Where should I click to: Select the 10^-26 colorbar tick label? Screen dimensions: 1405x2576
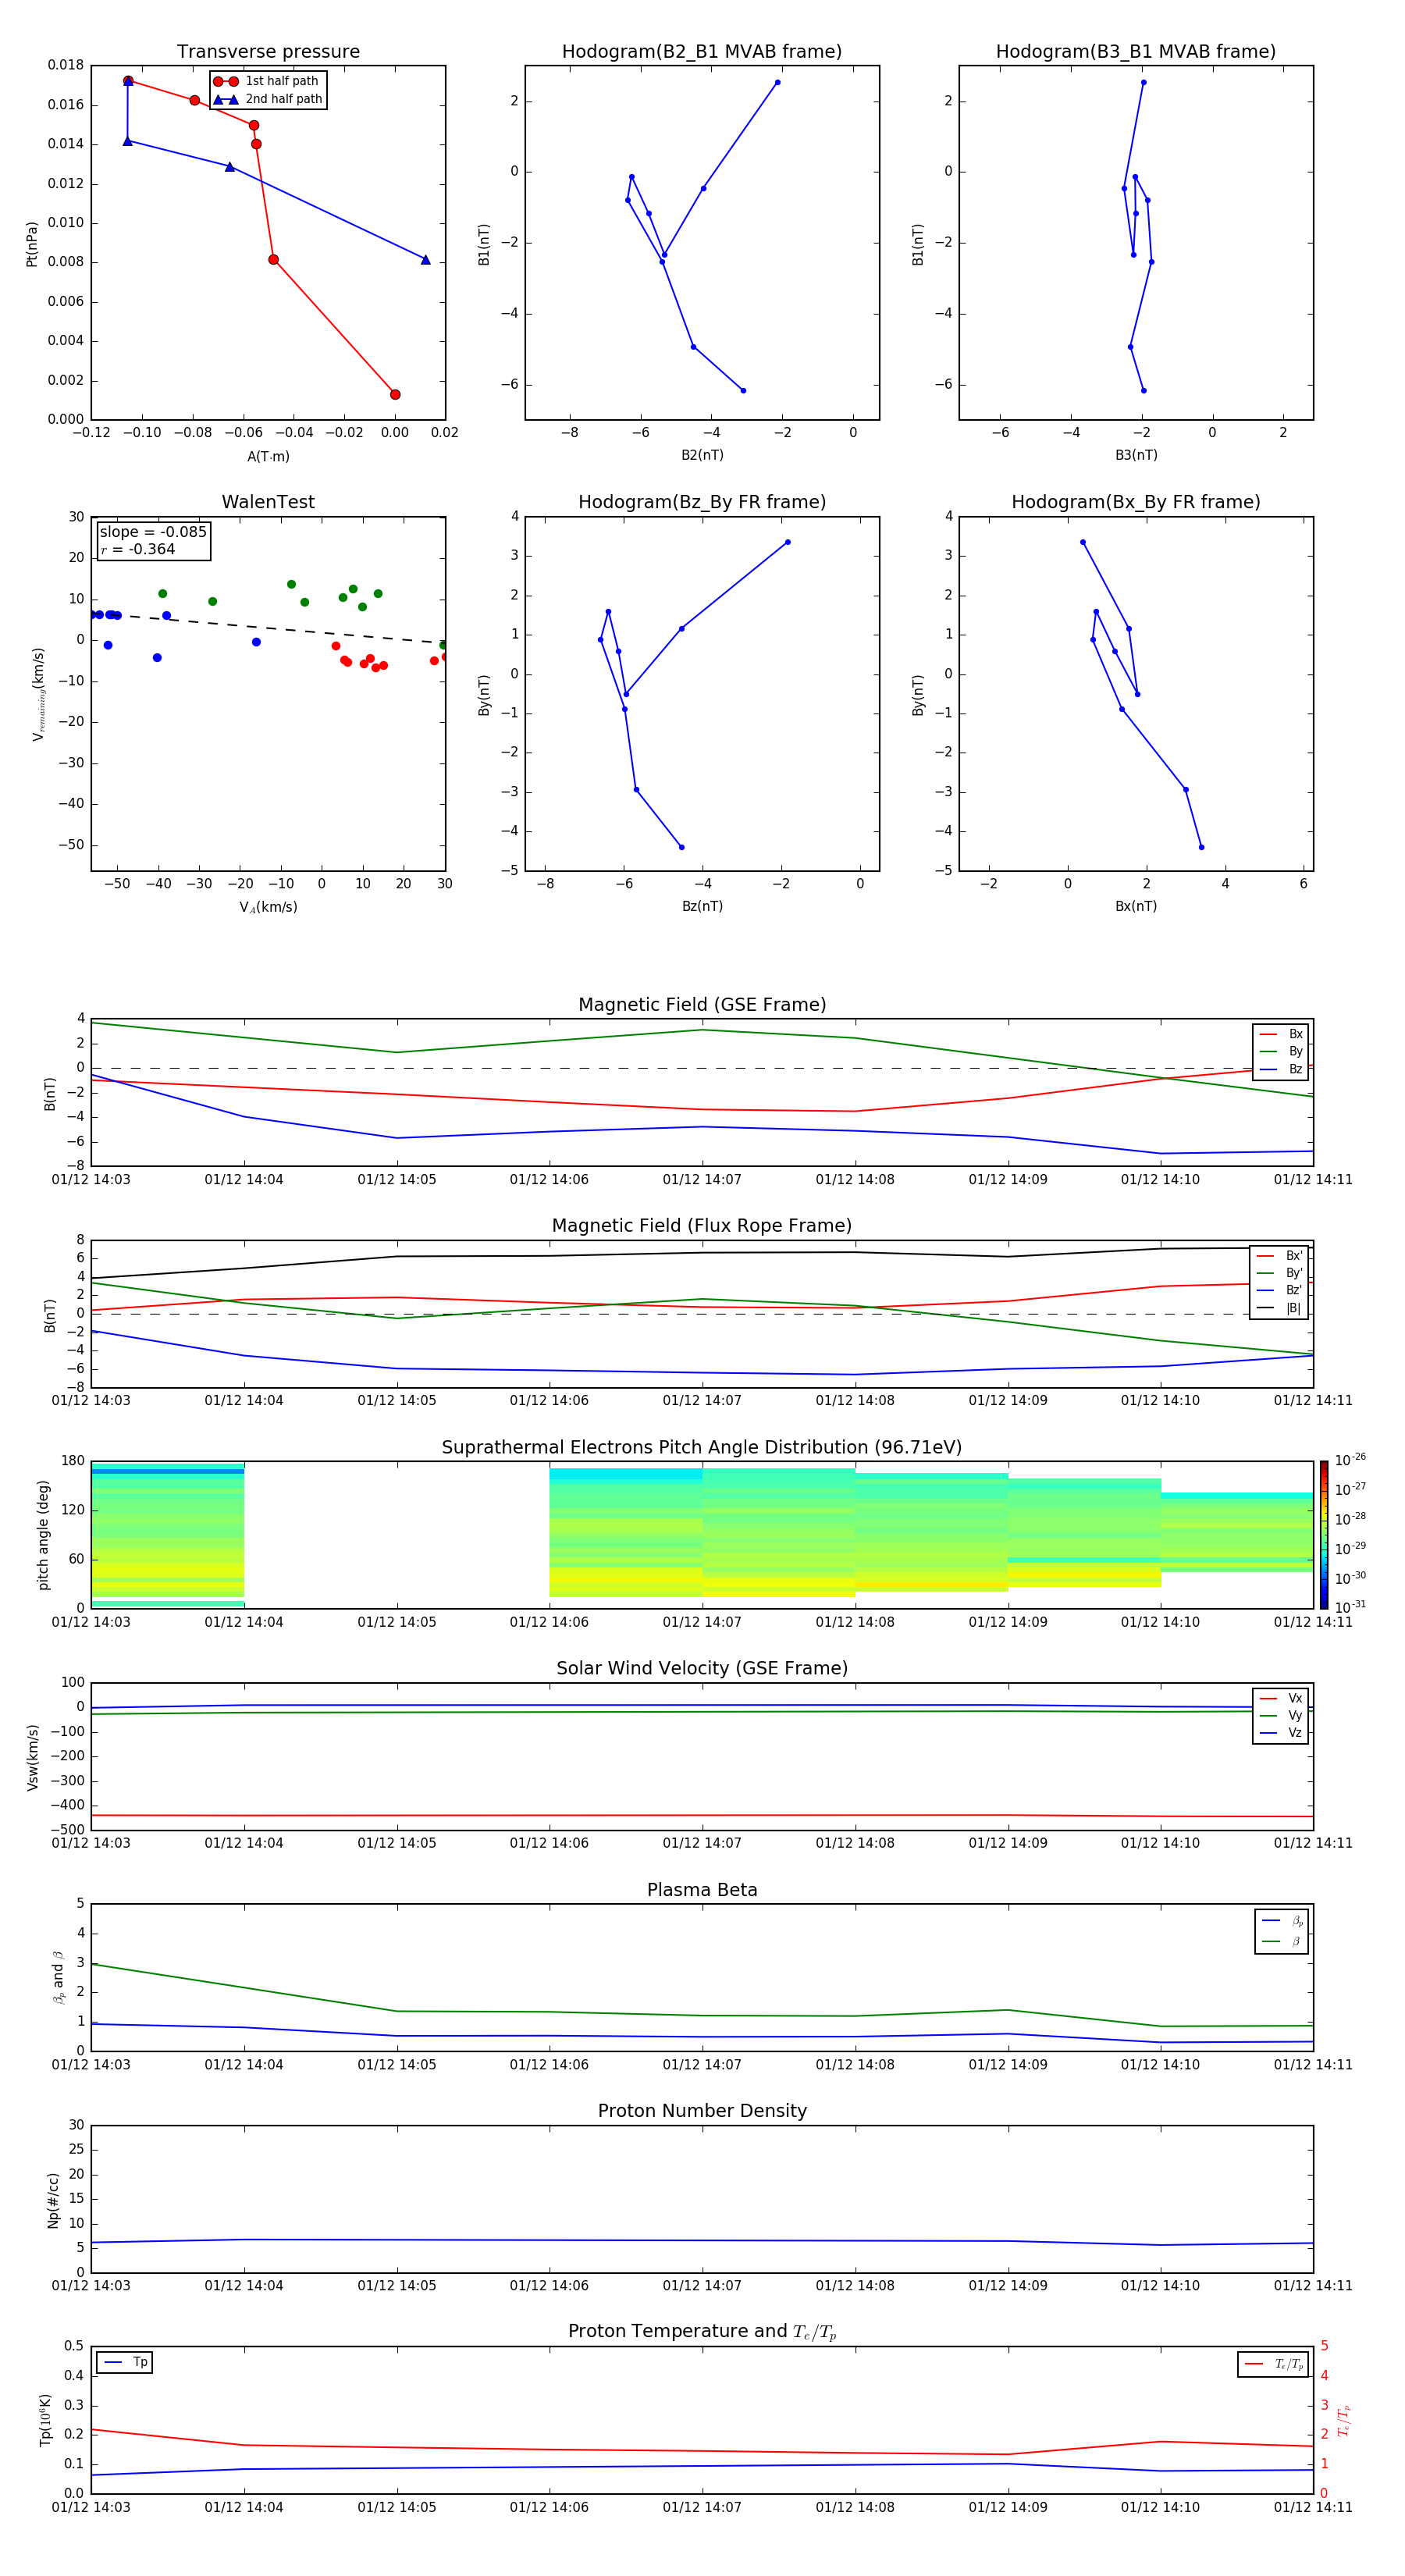(1350, 1460)
